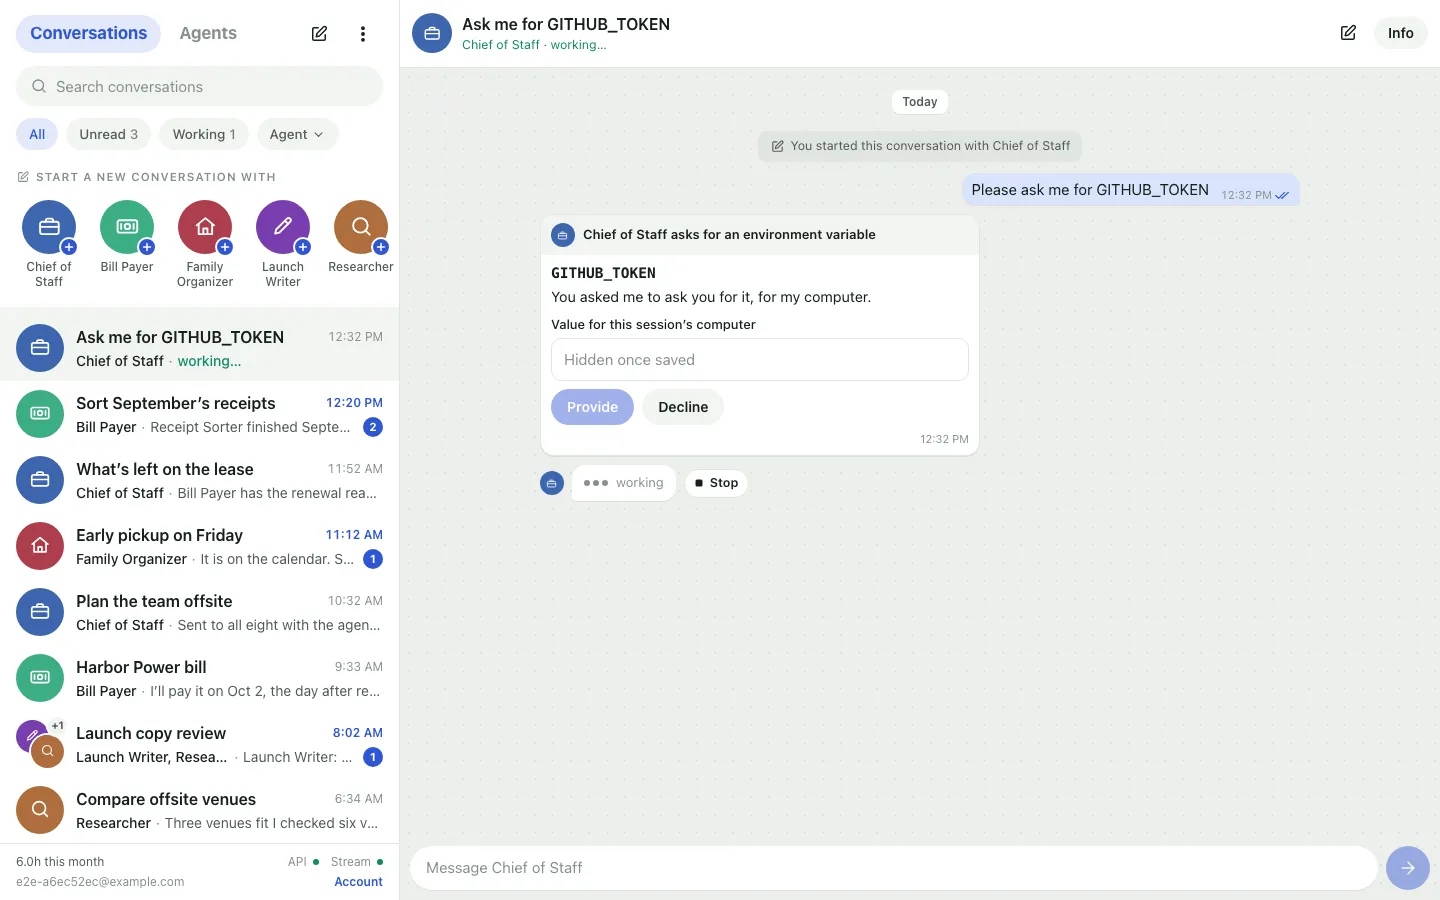This screenshot has height=900, width=1440.
Task: Click the stacked avatars on Launch copy review
Action: 40,744
